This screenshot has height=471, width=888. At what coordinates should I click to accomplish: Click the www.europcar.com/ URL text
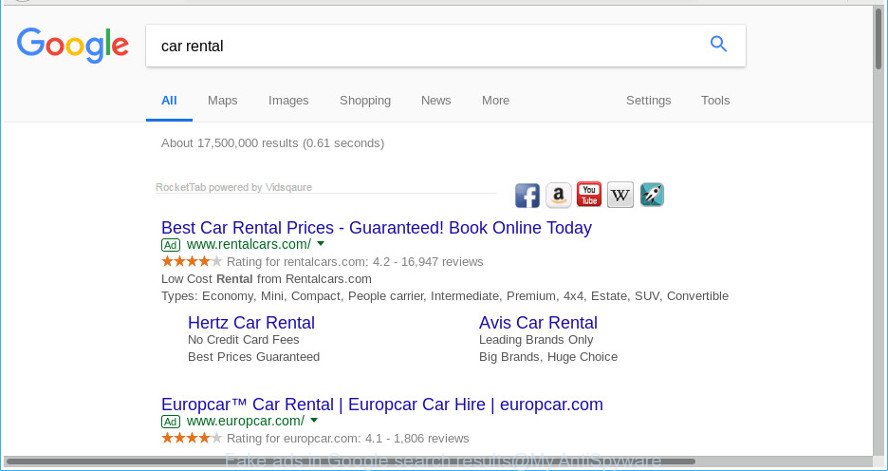tap(245, 421)
